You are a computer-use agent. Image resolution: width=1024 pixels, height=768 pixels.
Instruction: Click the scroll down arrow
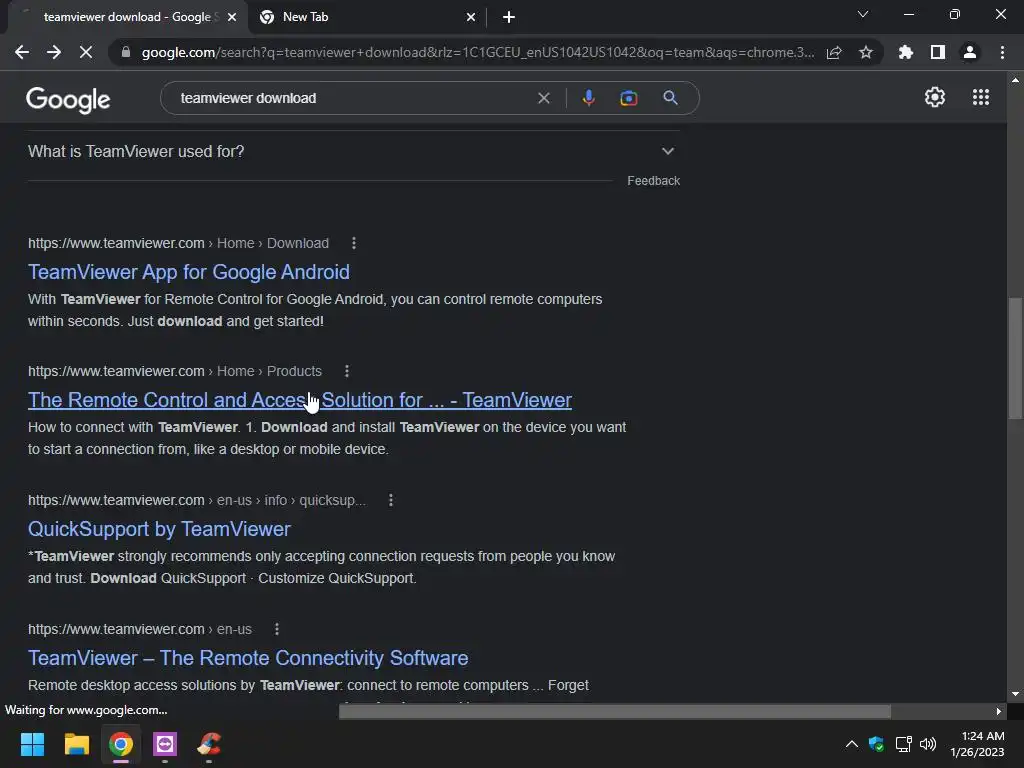(x=1015, y=694)
